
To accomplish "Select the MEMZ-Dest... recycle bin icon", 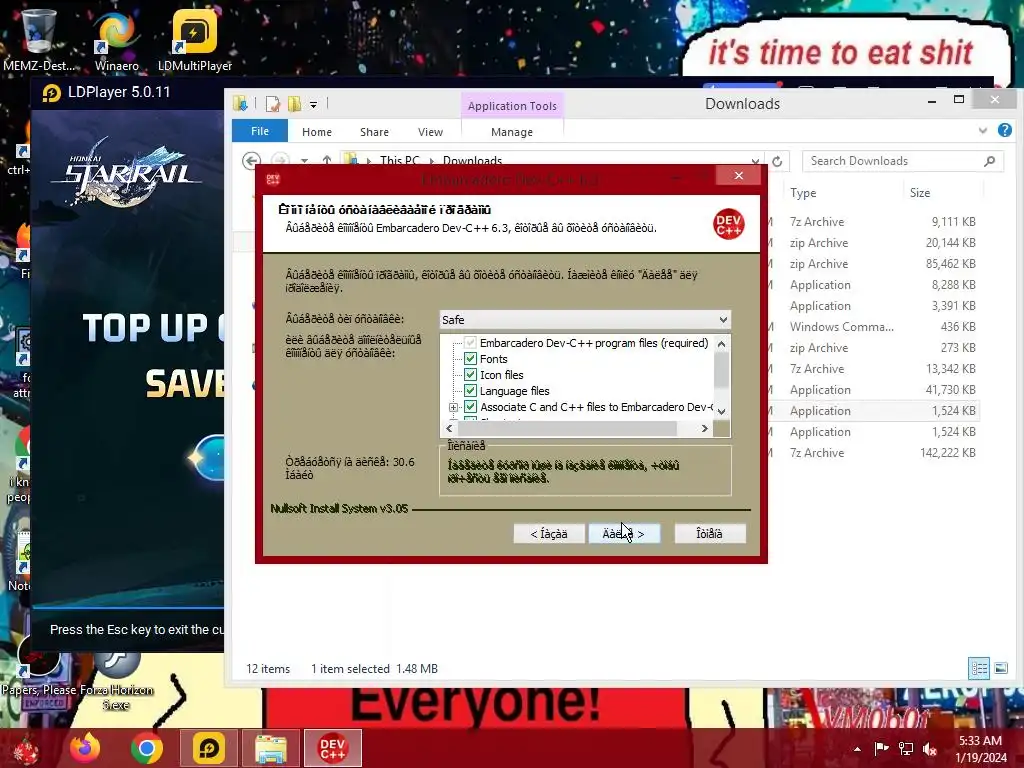I will coord(39,40).
